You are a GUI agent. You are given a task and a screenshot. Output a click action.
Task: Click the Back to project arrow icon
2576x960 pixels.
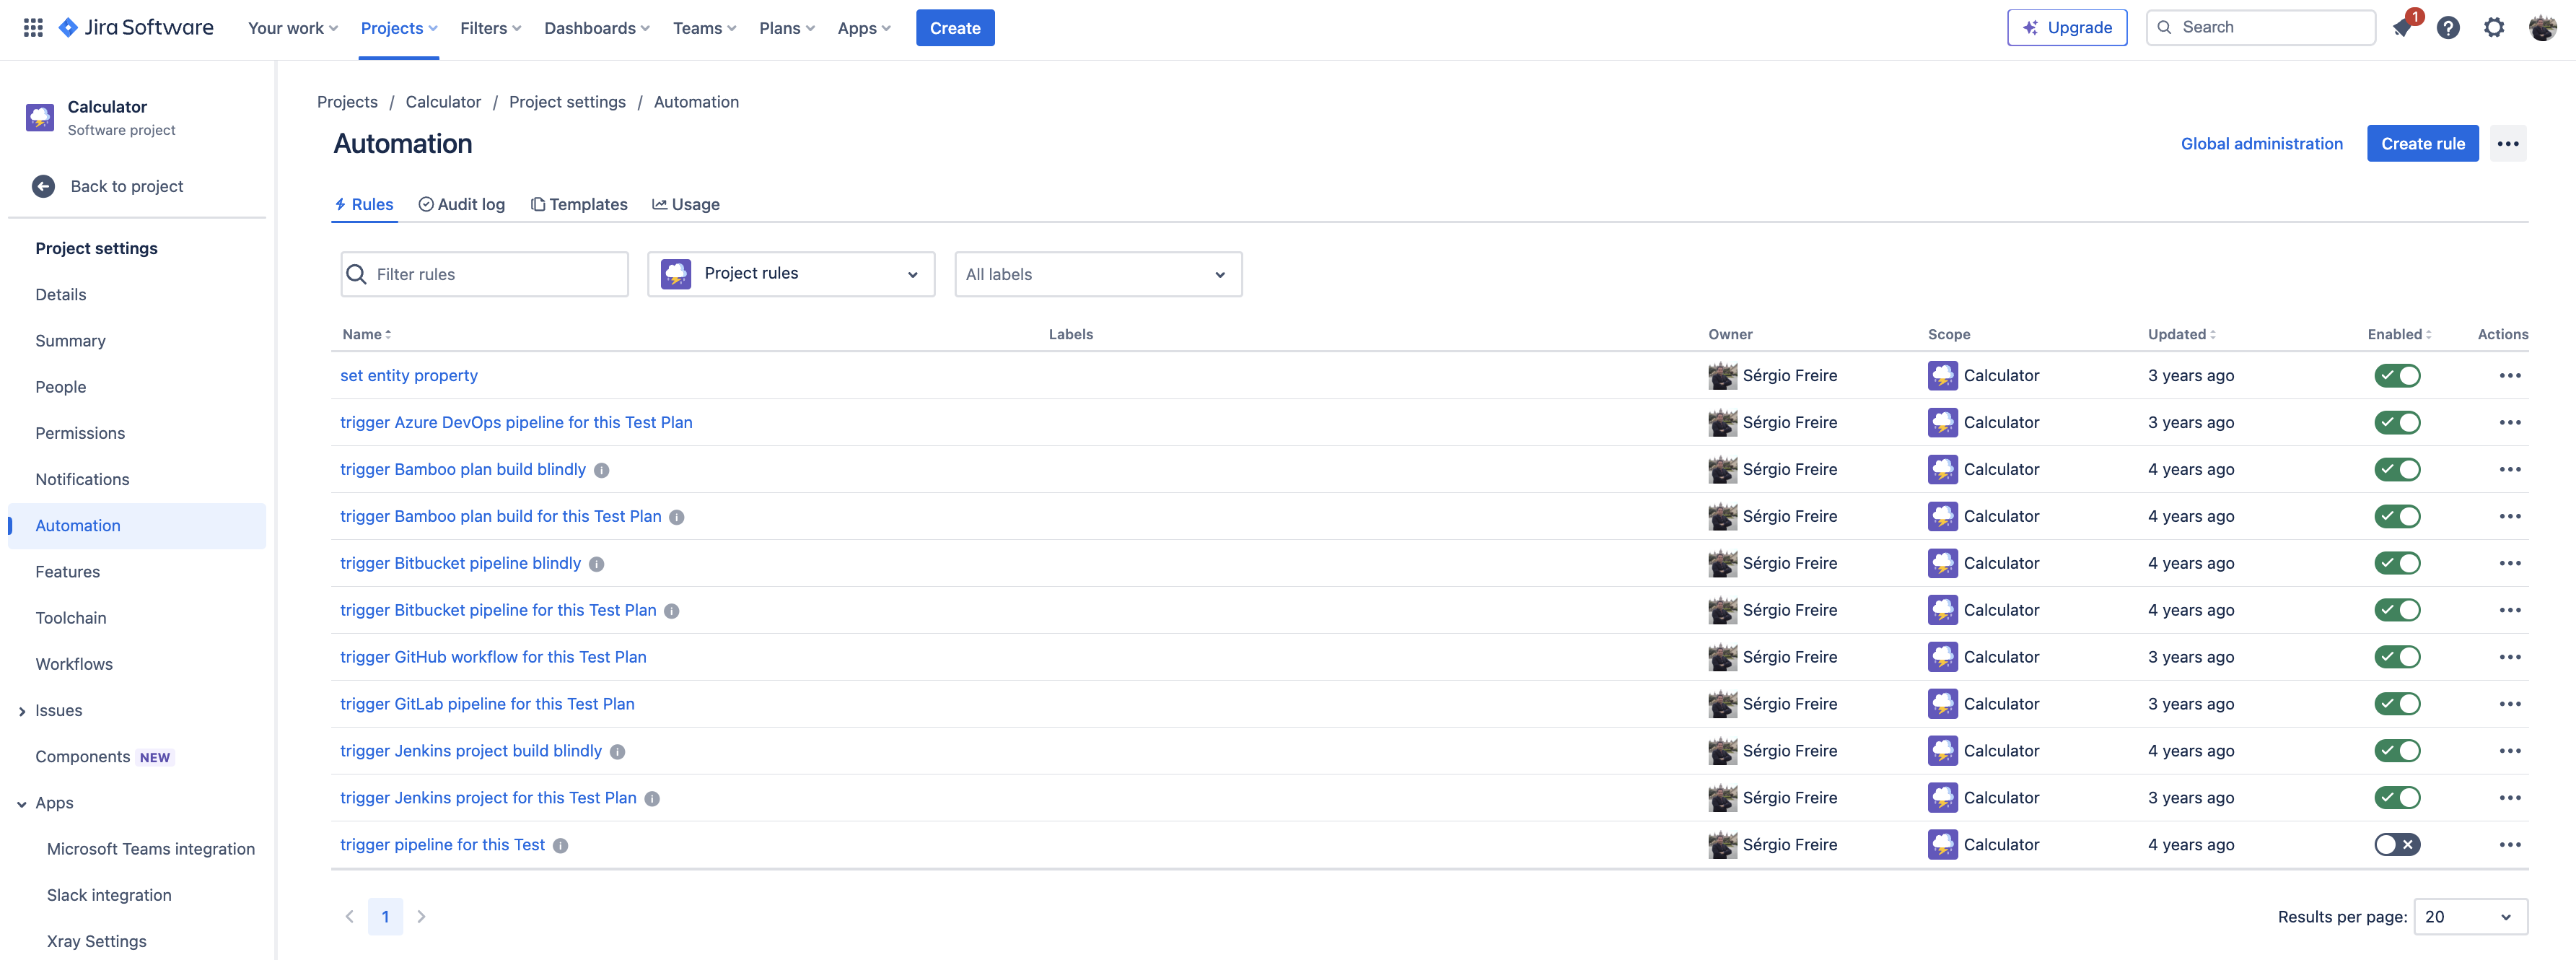click(x=43, y=186)
